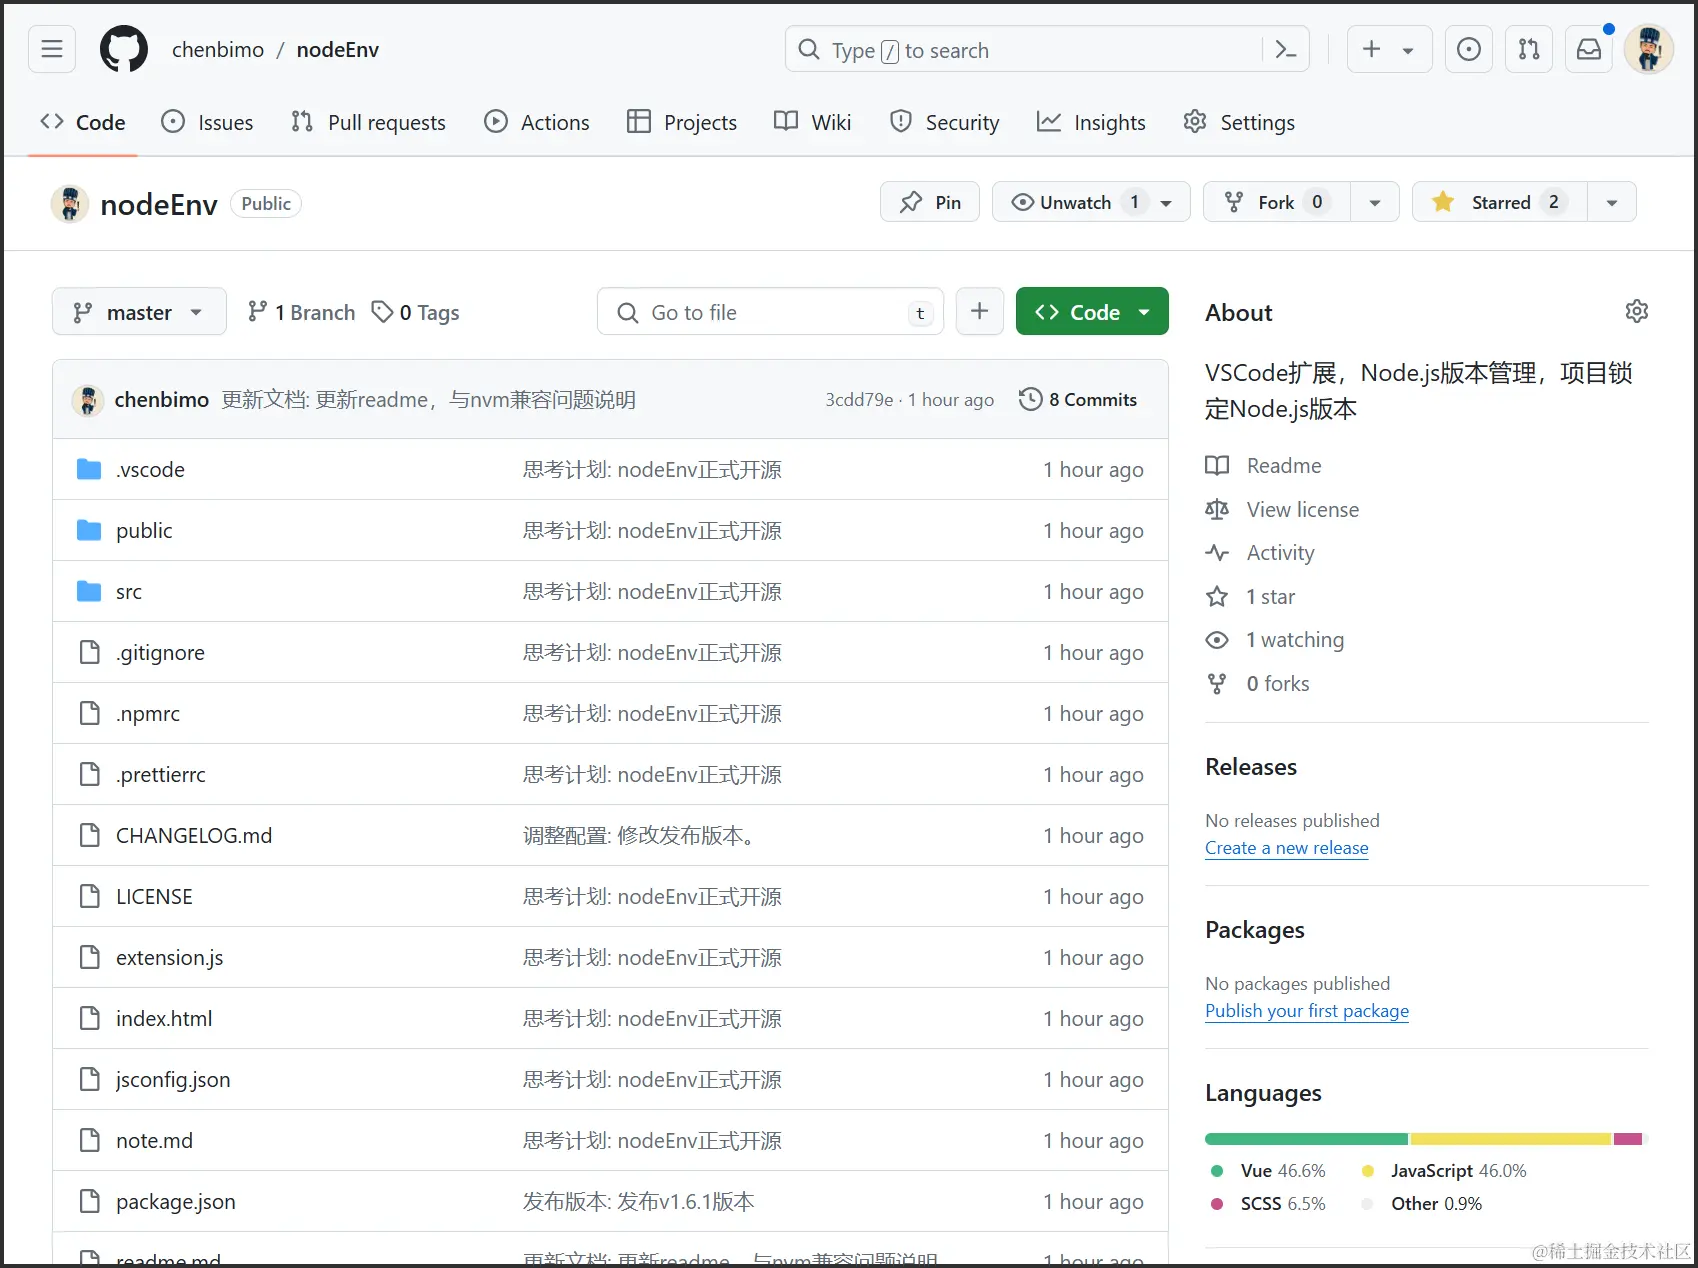Click the chenbimo avatar in commit row
Image resolution: width=1698 pixels, height=1268 pixels.
88,400
